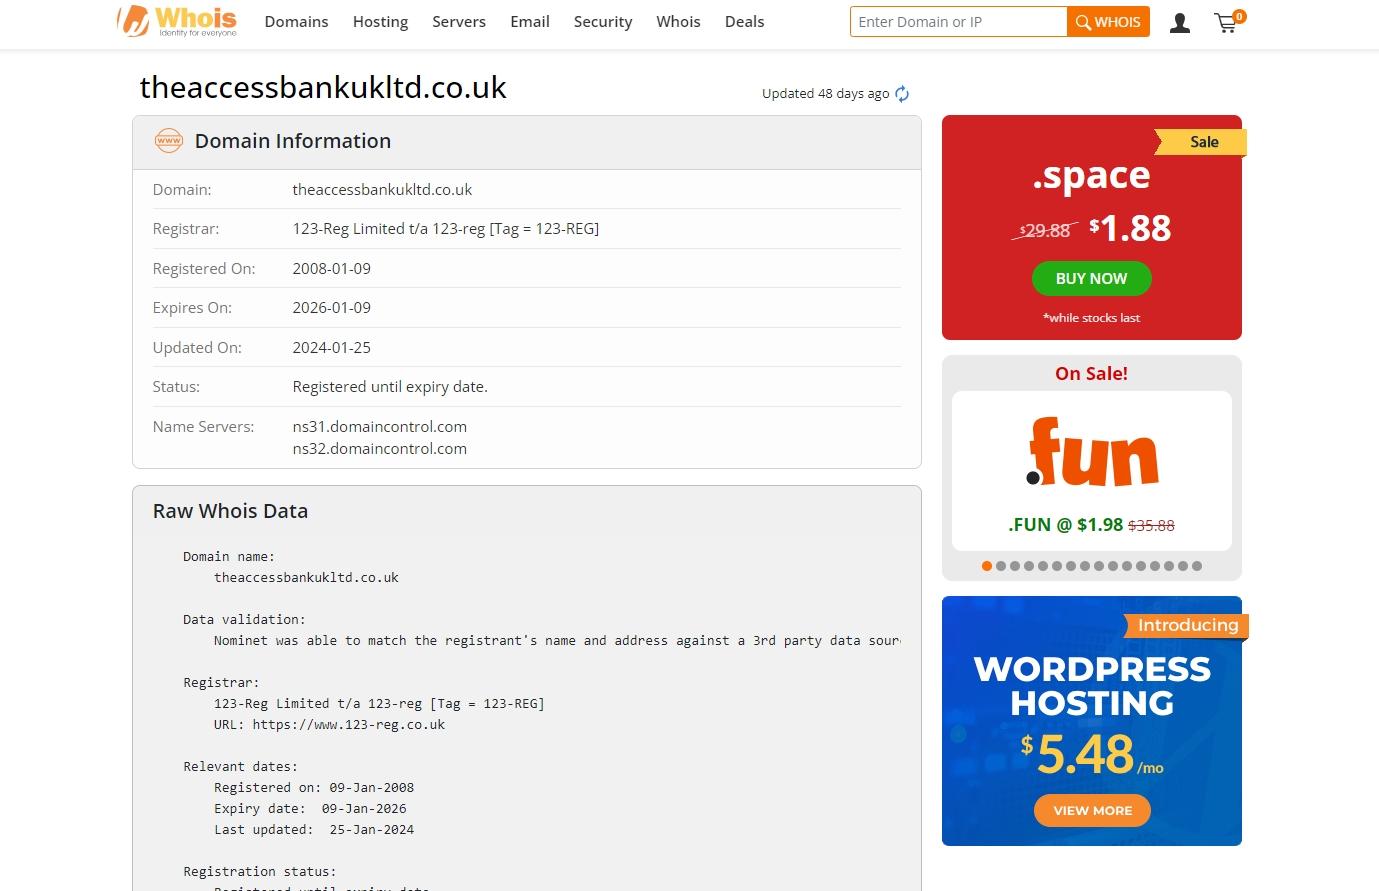Open the Email menu
Screen dimensions: 1379x891
[x=530, y=22]
